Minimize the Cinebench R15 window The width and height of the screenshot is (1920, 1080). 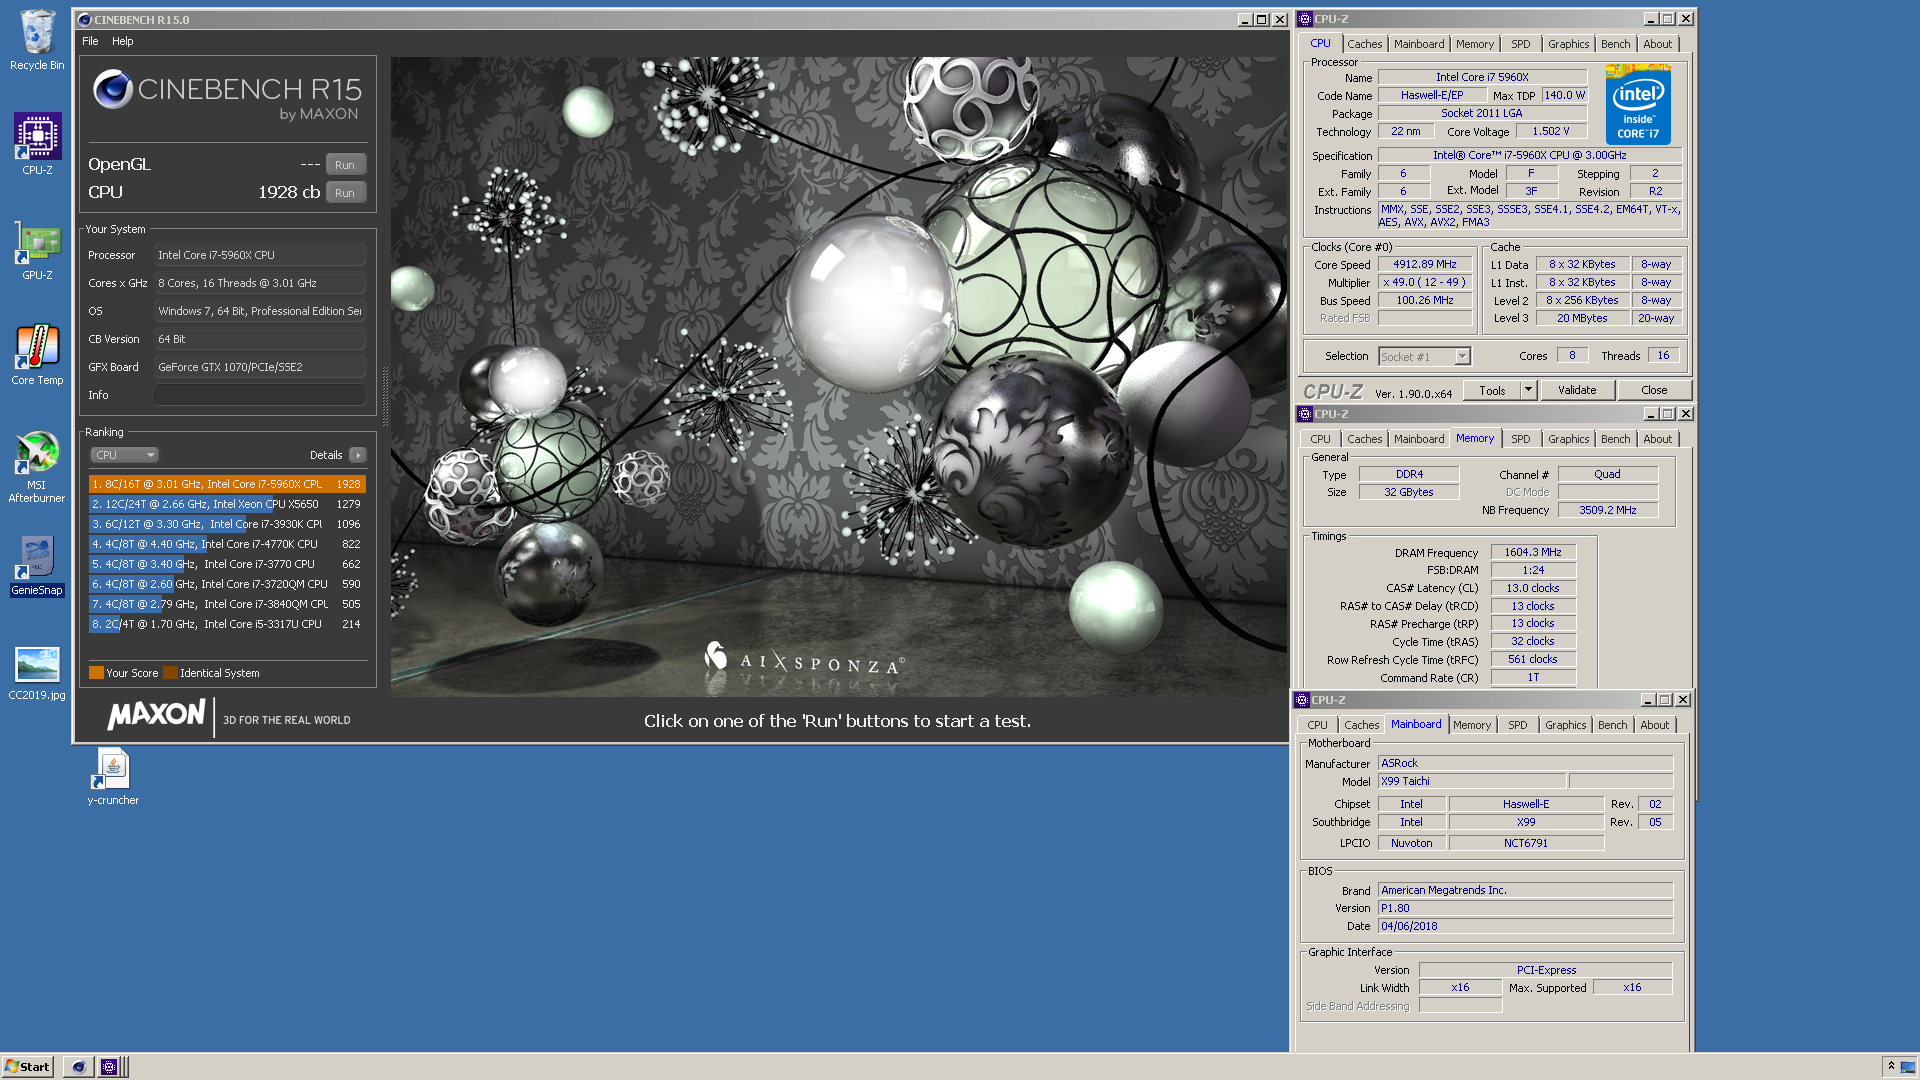click(1245, 19)
